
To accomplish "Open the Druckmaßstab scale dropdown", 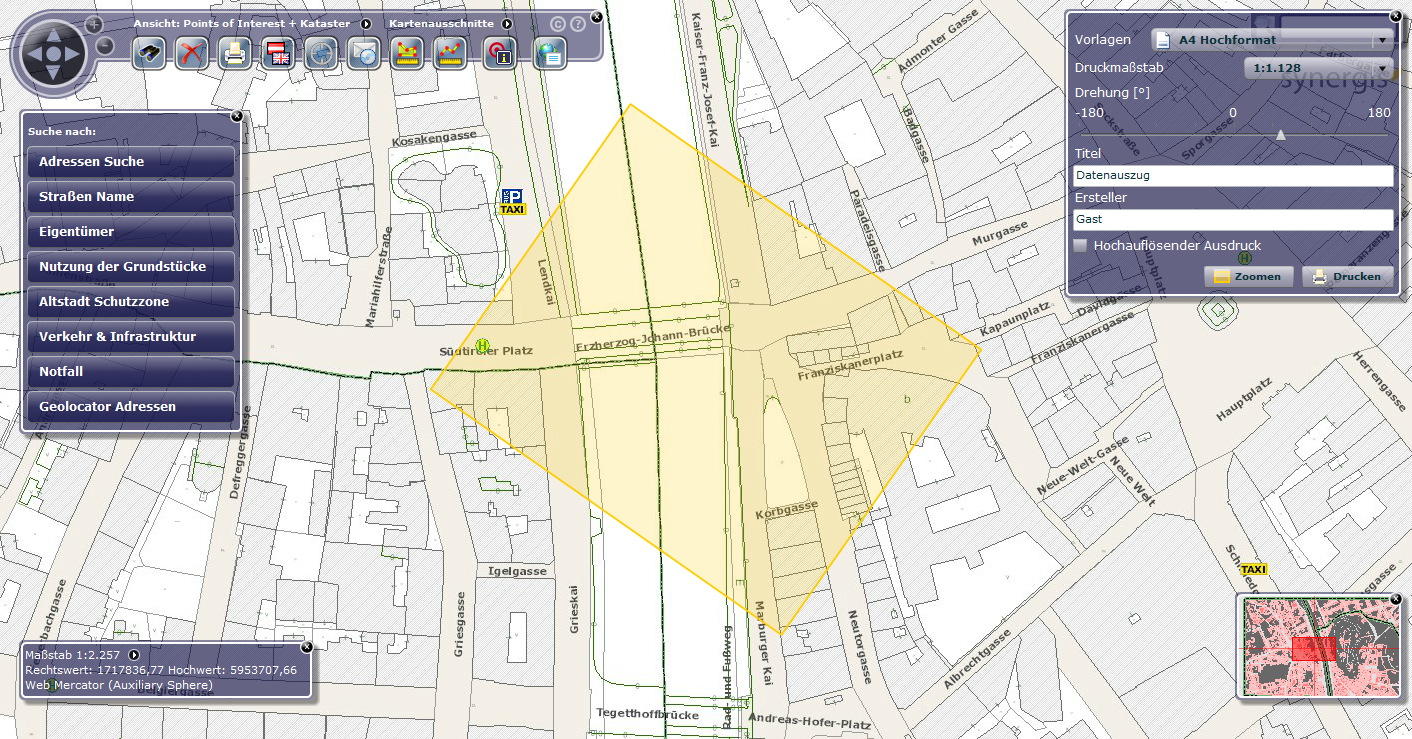I will [x=1318, y=68].
